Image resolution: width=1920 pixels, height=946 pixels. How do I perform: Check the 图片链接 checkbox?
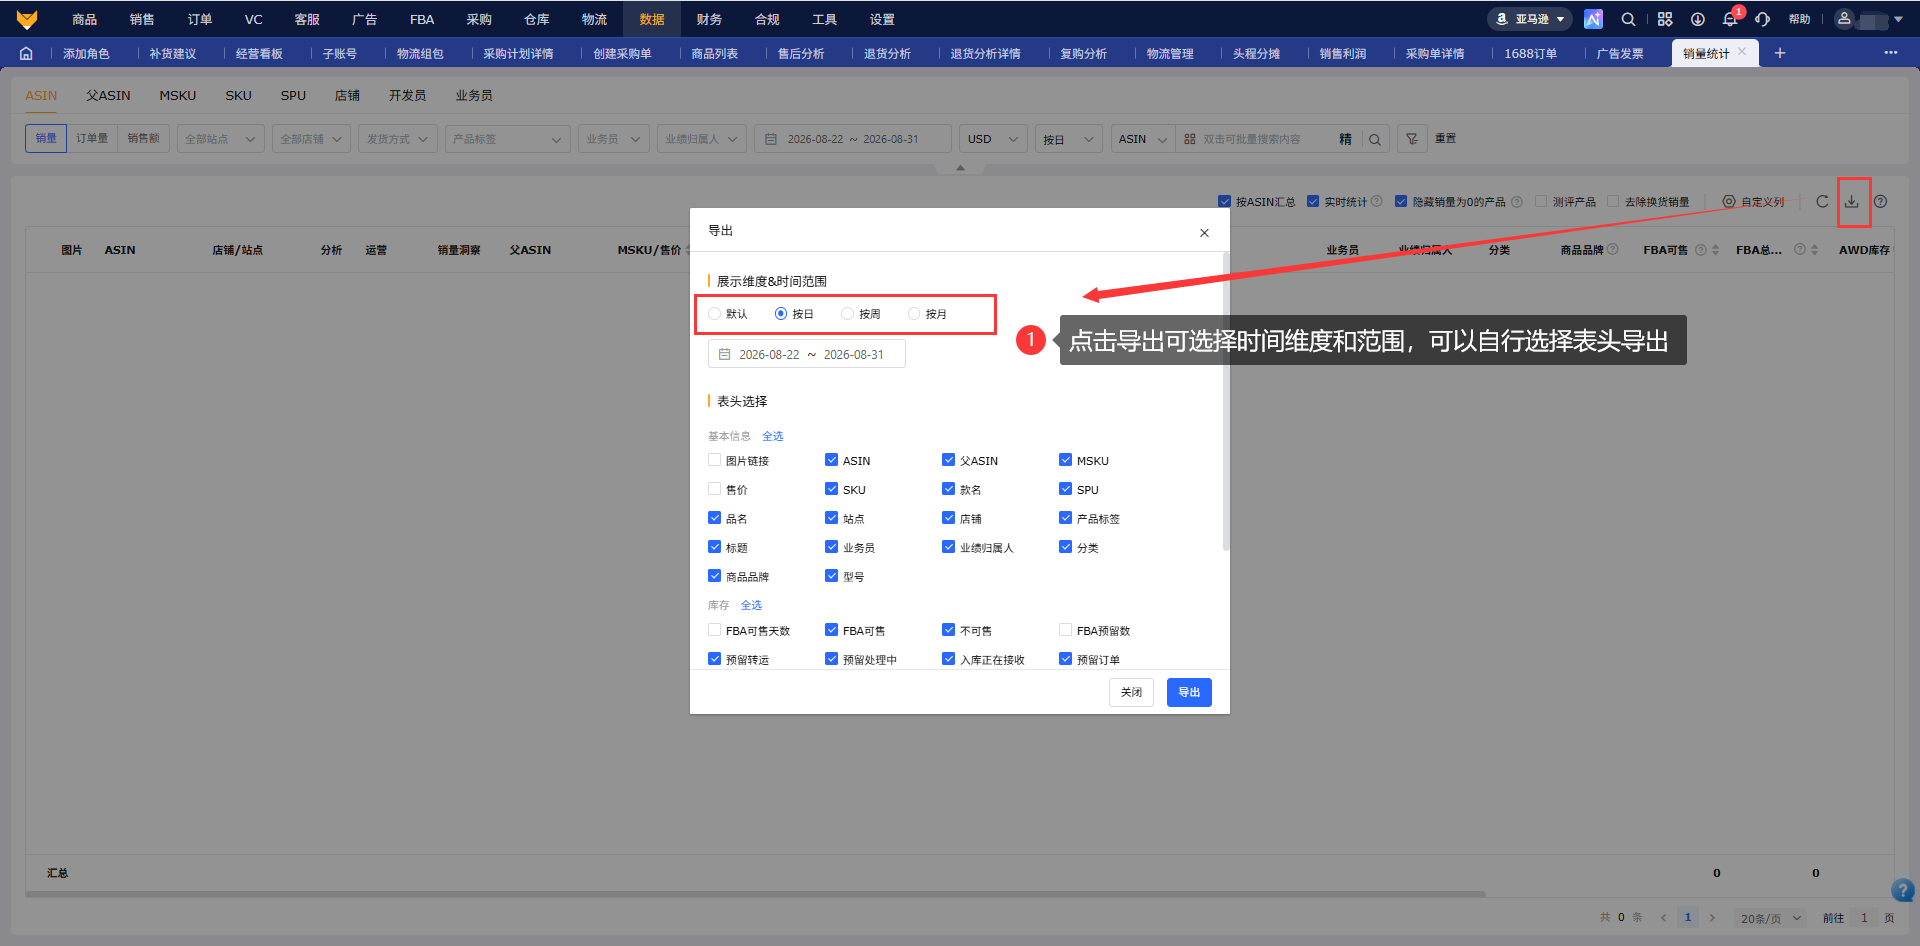[x=715, y=460]
